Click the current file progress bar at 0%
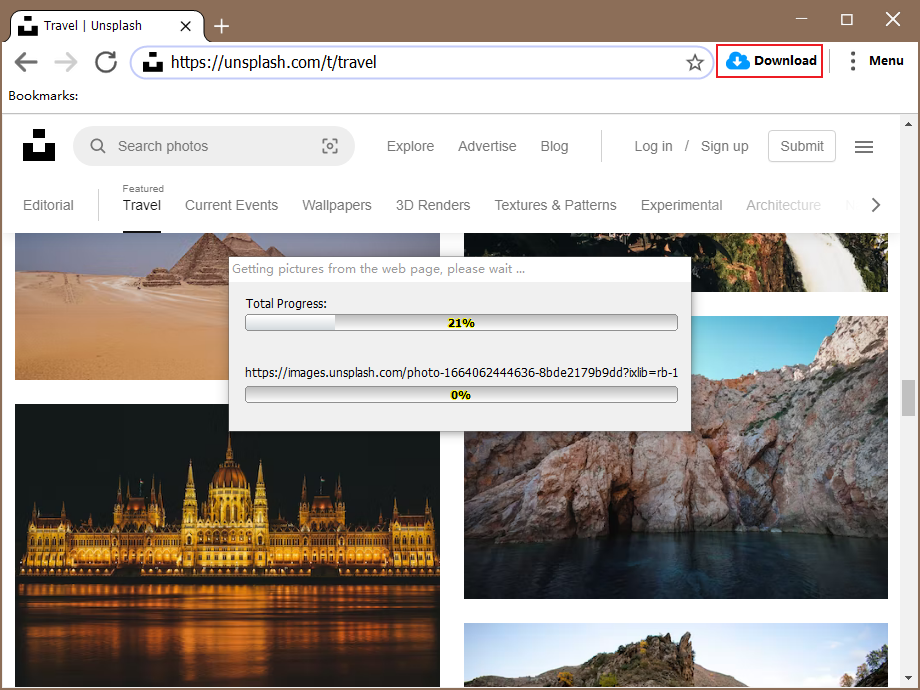 [x=461, y=395]
